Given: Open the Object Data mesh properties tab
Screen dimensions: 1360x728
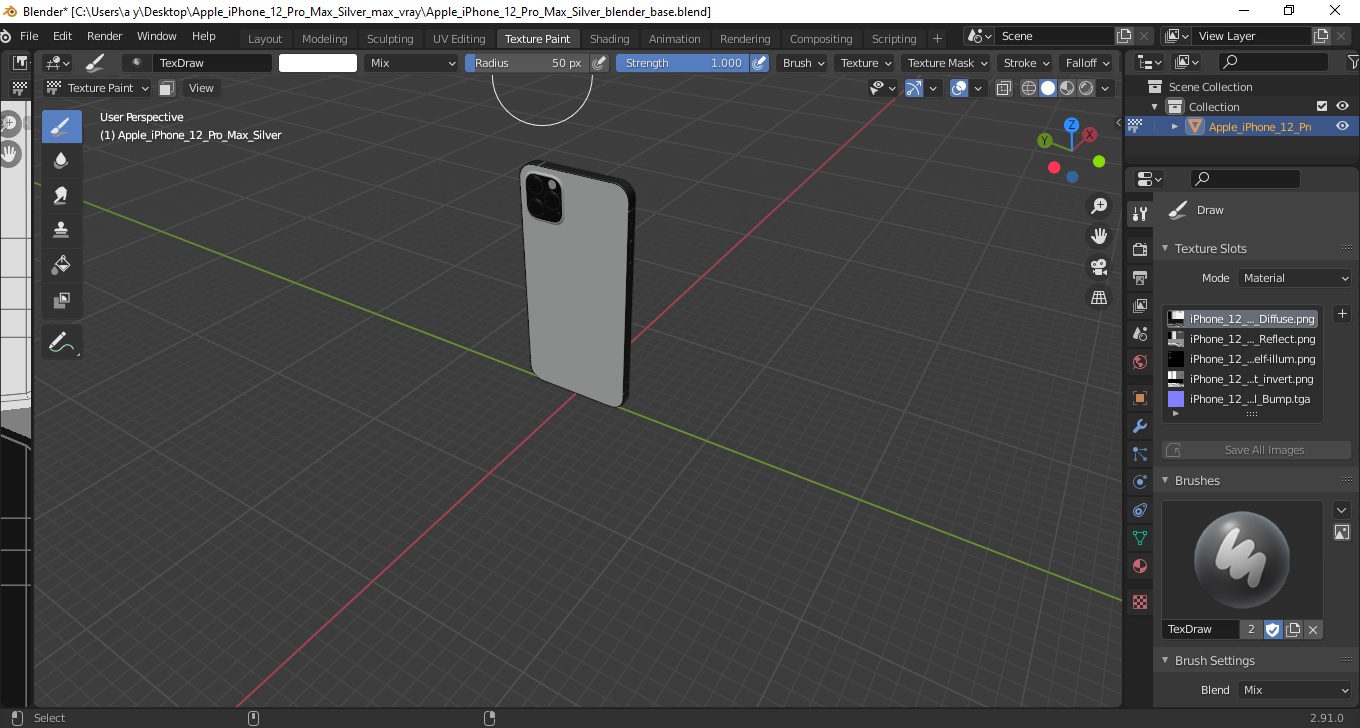Looking at the screenshot, I should 1139,538.
